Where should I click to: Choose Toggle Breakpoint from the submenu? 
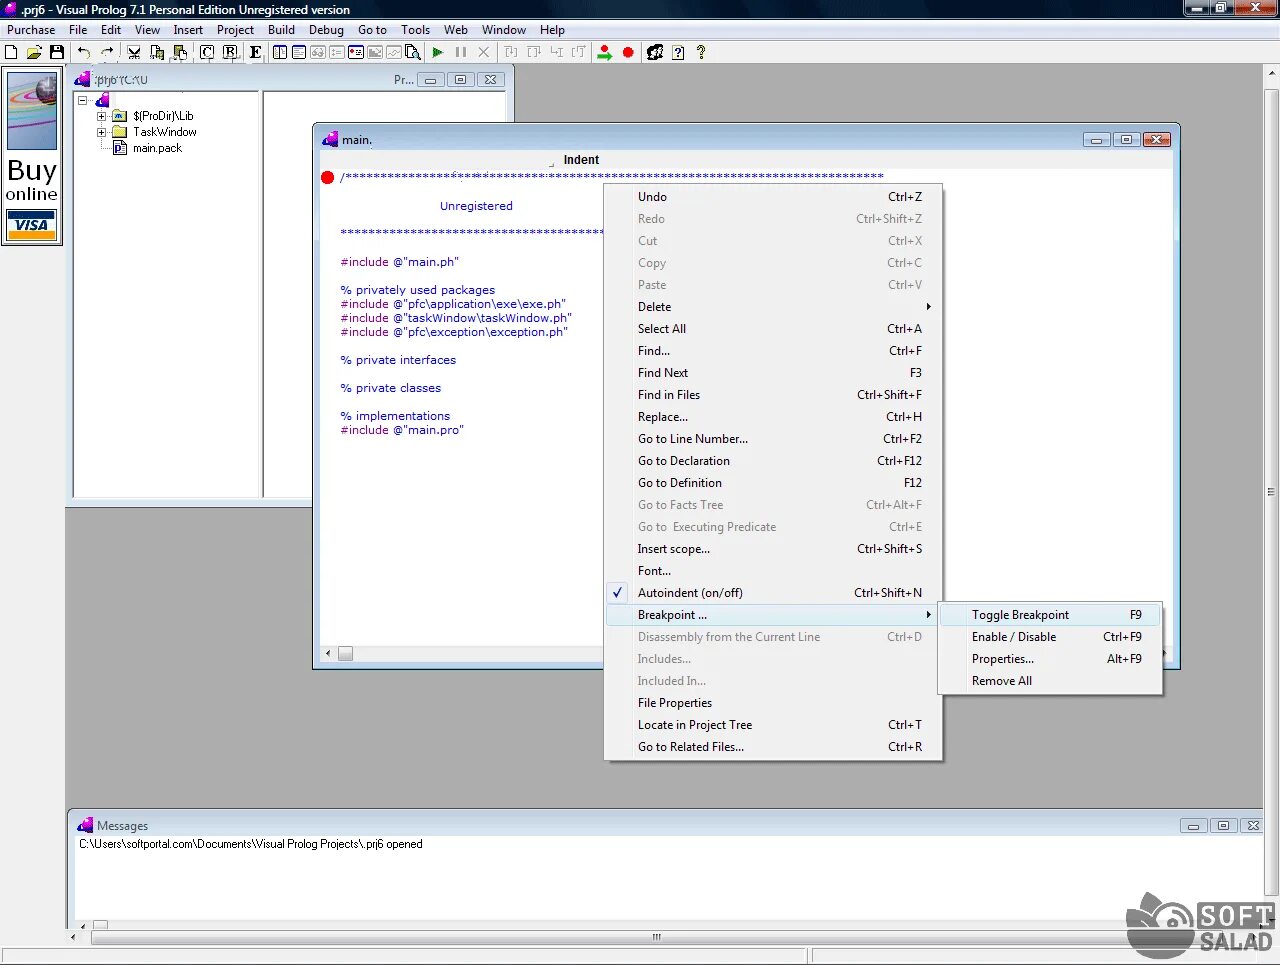coord(1051,615)
